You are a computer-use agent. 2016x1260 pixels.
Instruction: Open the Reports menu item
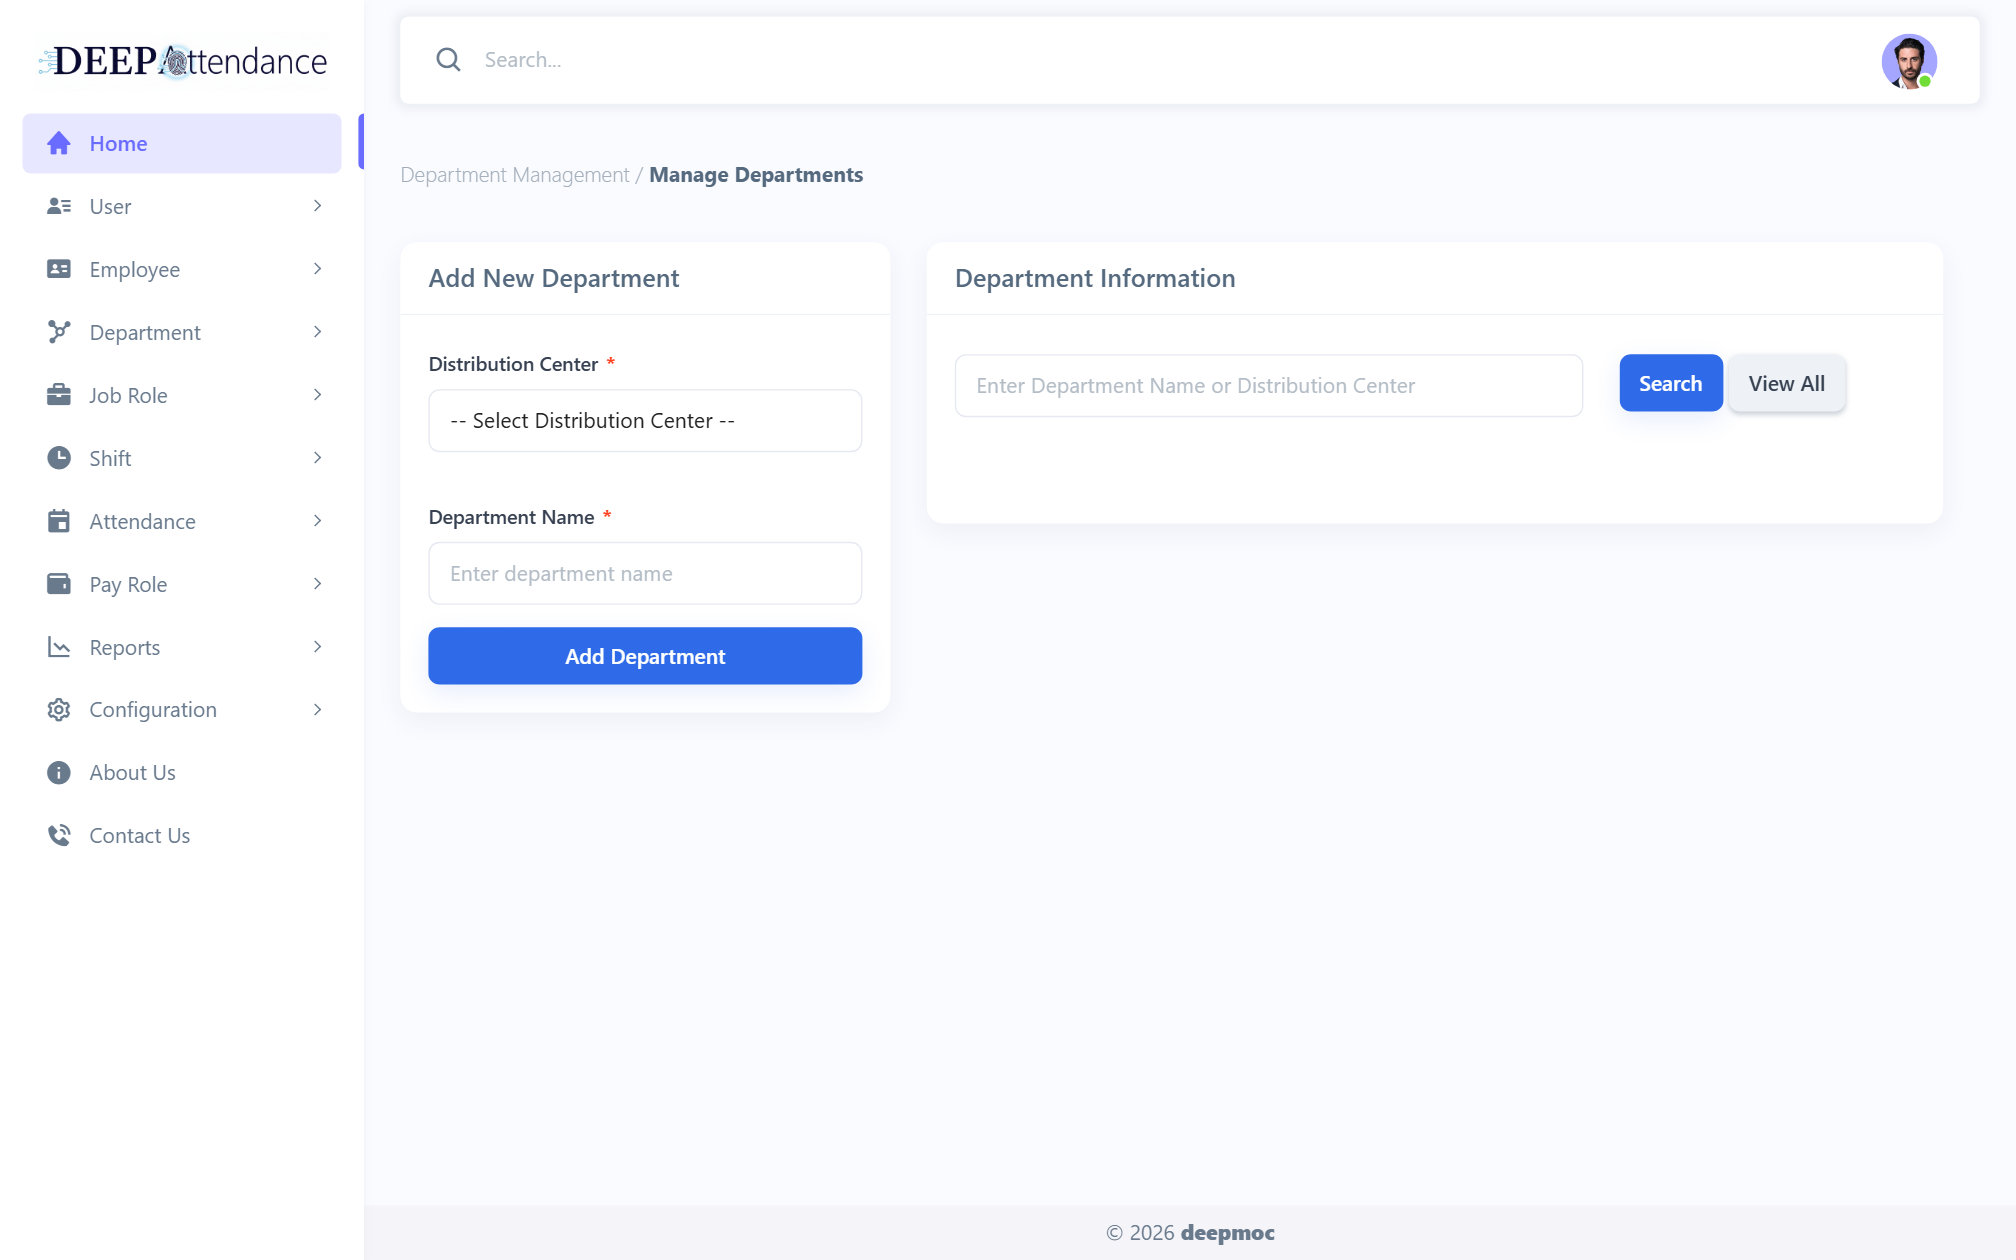click(182, 647)
